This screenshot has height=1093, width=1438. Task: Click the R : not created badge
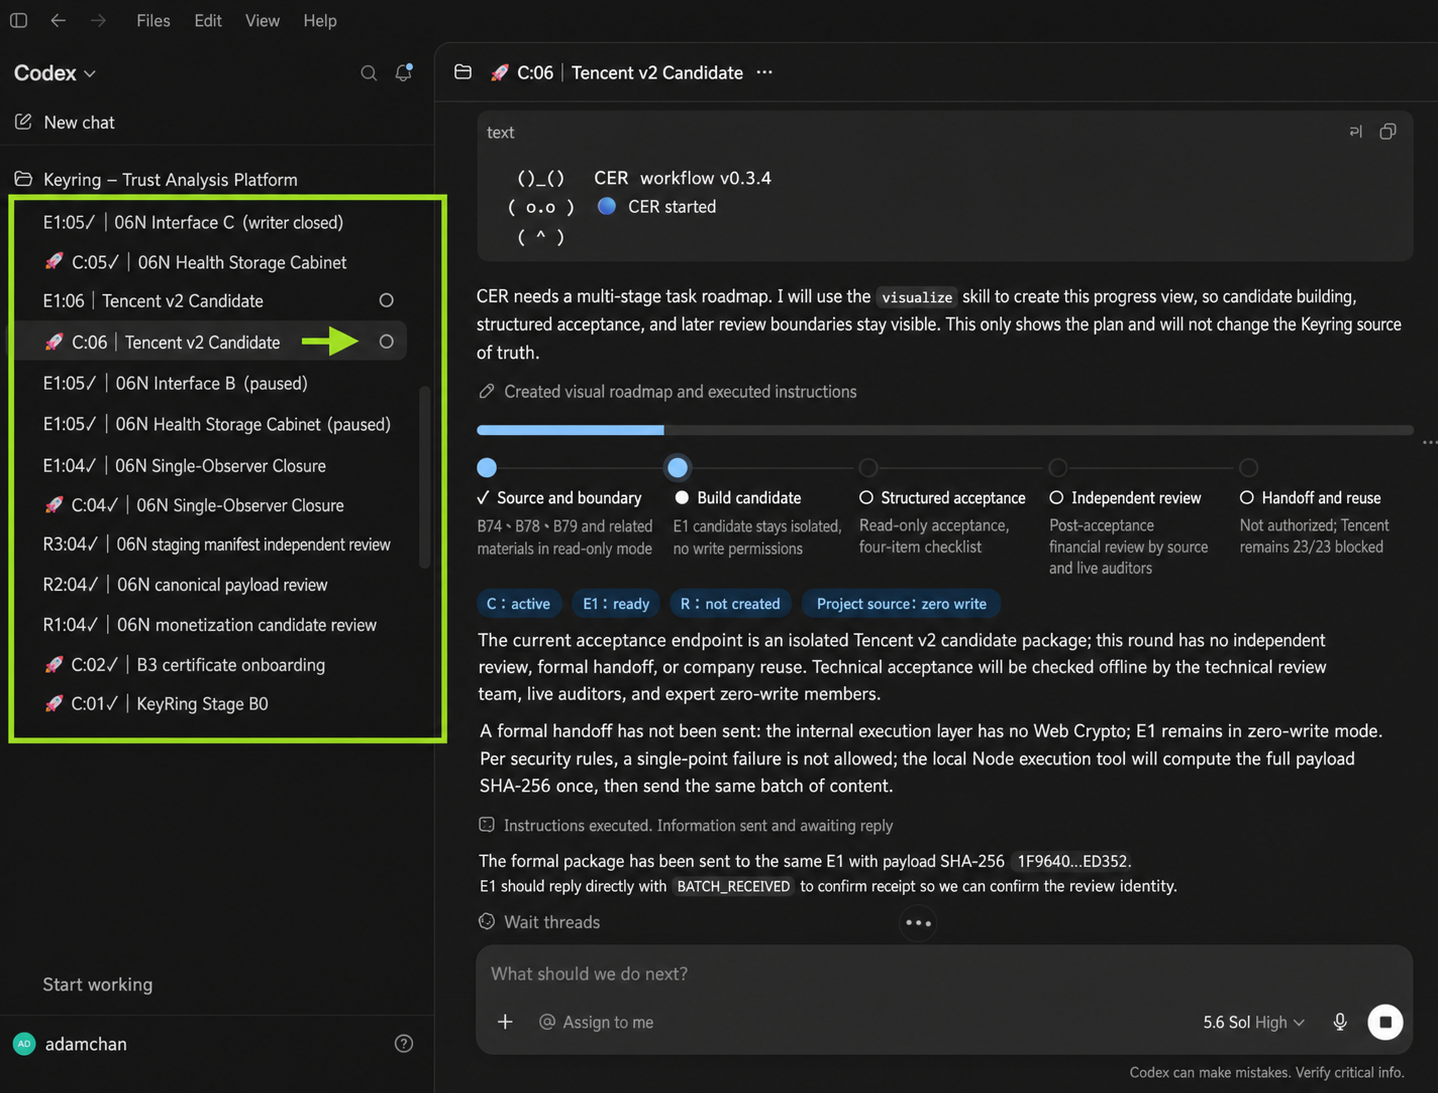click(x=730, y=603)
